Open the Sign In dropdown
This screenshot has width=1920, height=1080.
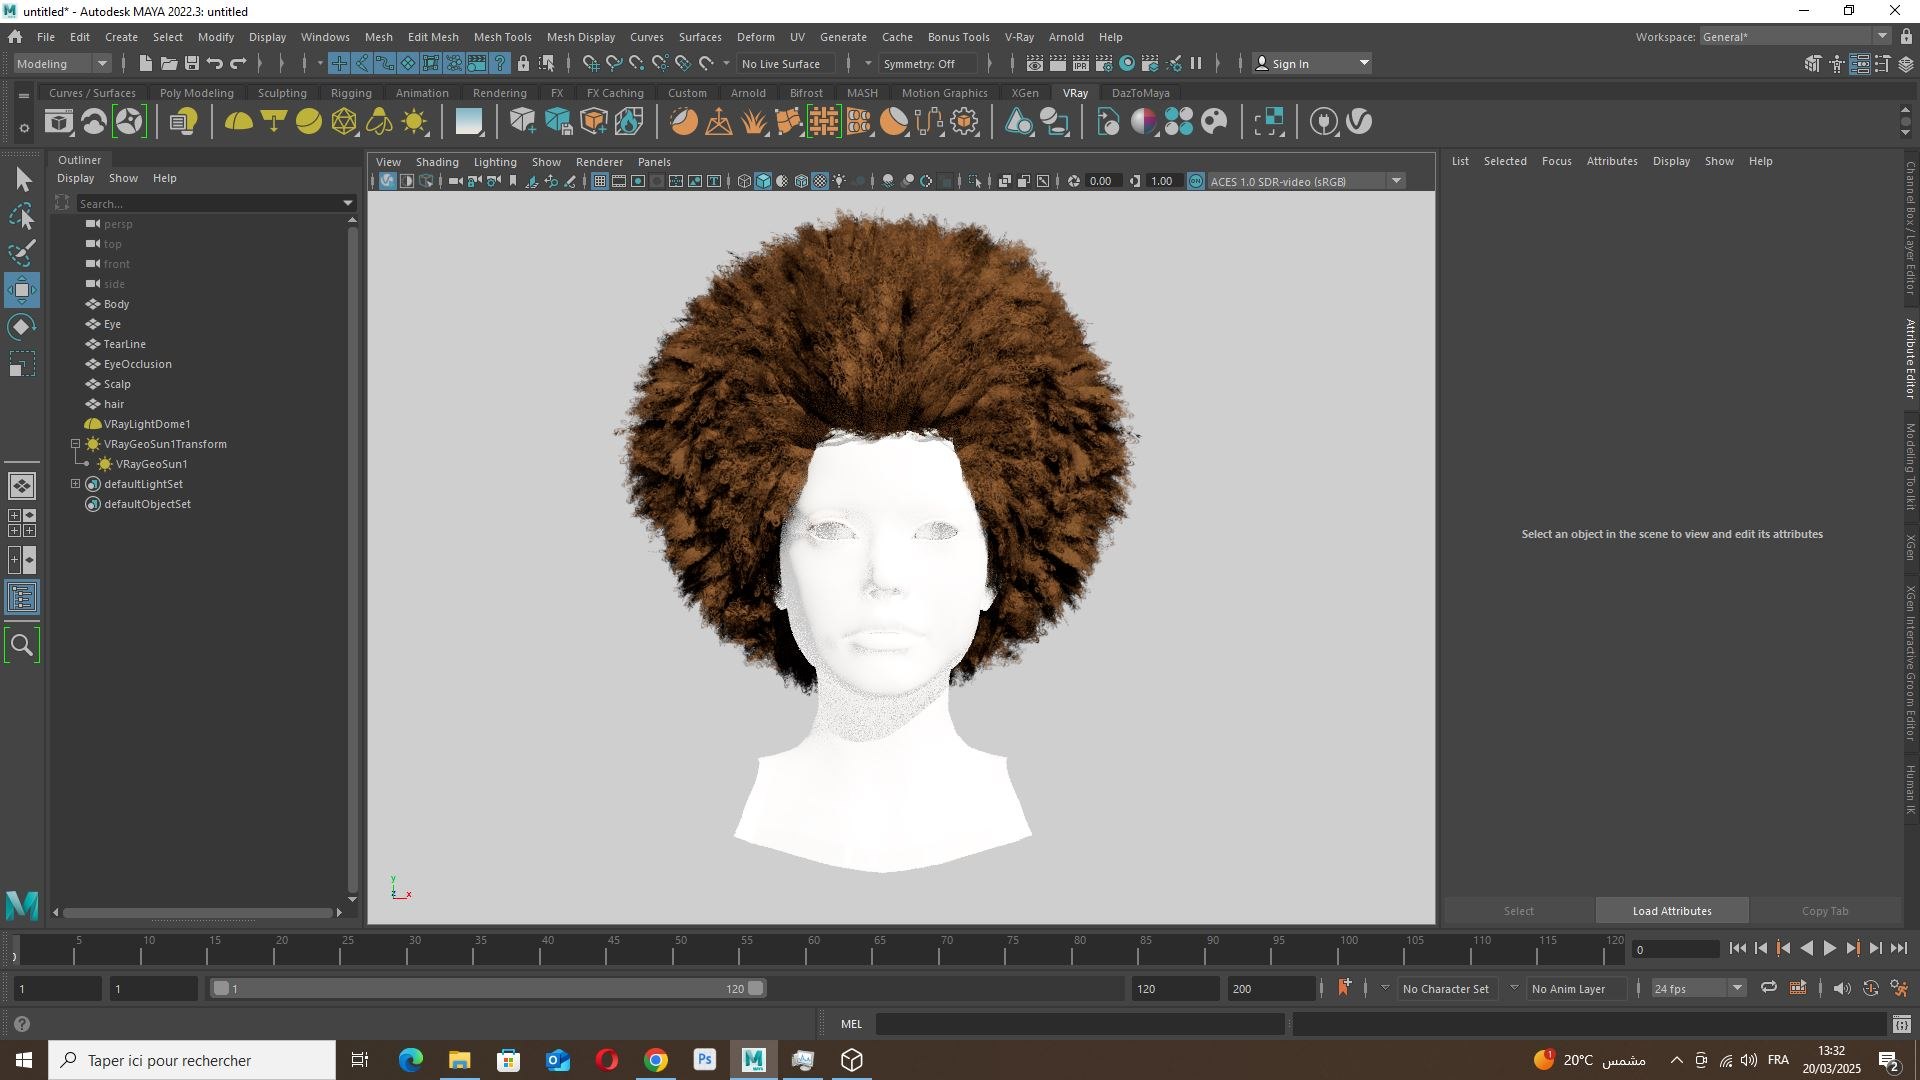click(1312, 63)
